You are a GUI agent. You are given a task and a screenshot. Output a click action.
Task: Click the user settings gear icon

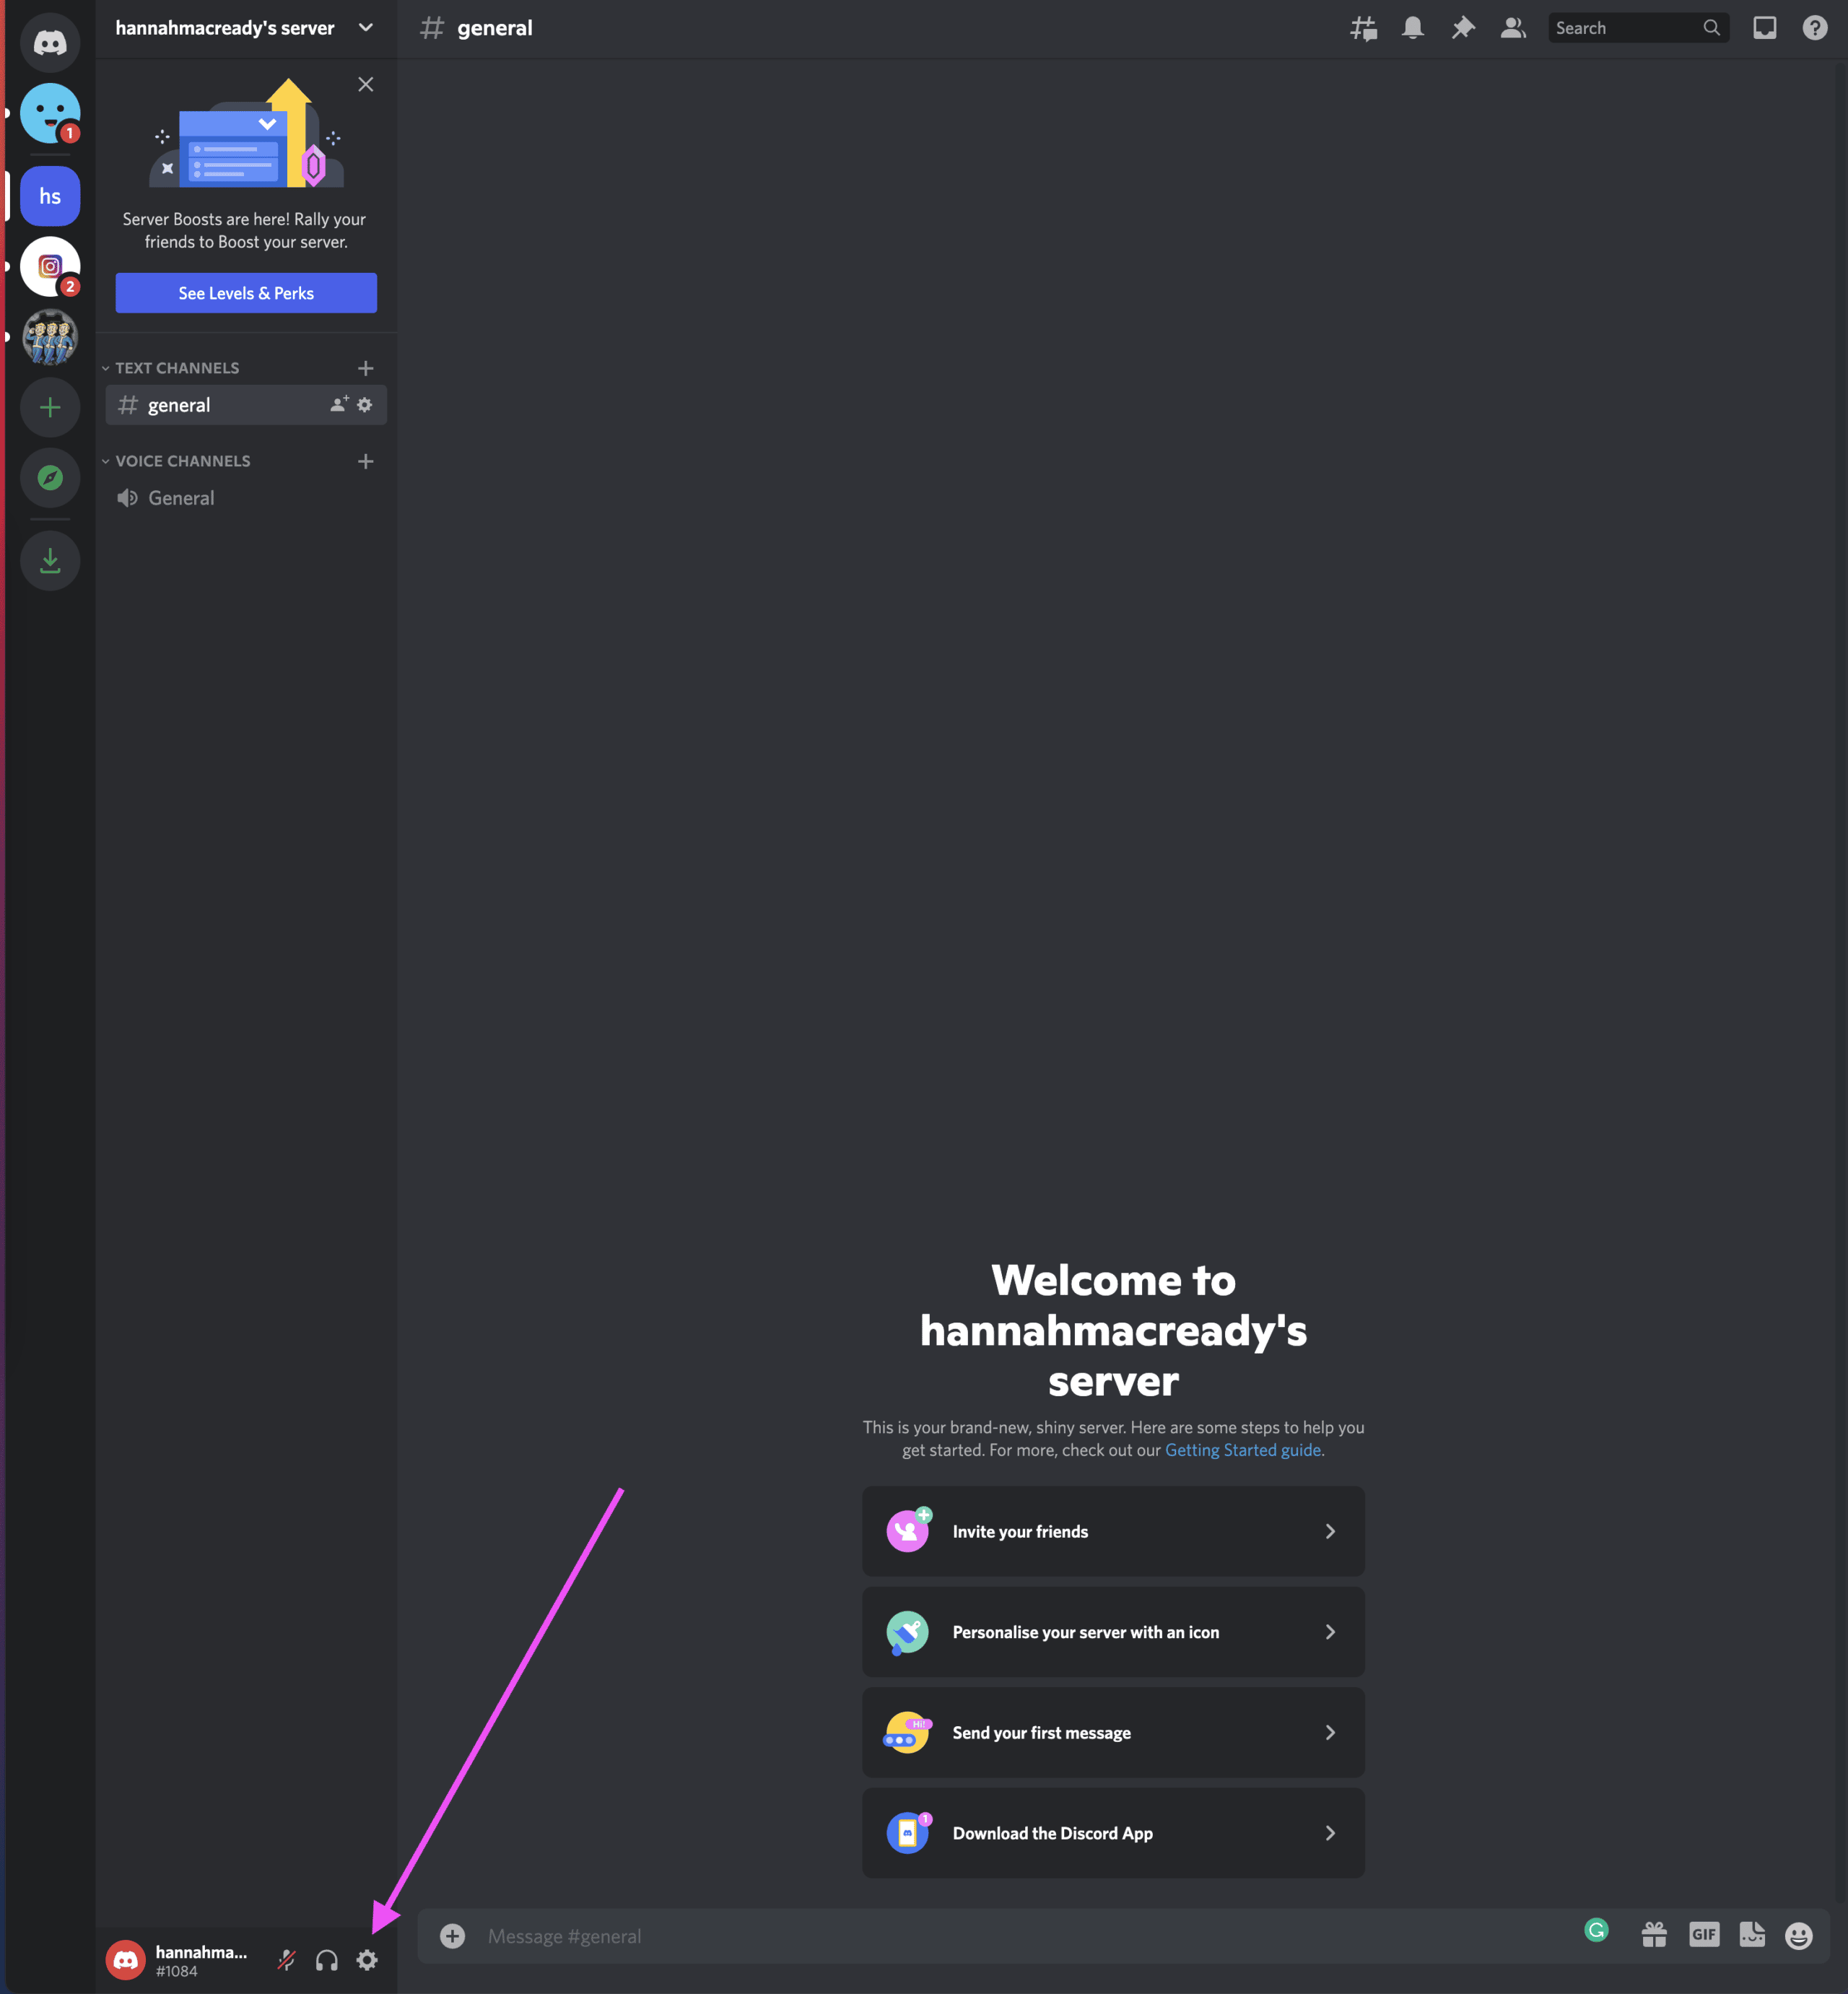point(368,1959)
